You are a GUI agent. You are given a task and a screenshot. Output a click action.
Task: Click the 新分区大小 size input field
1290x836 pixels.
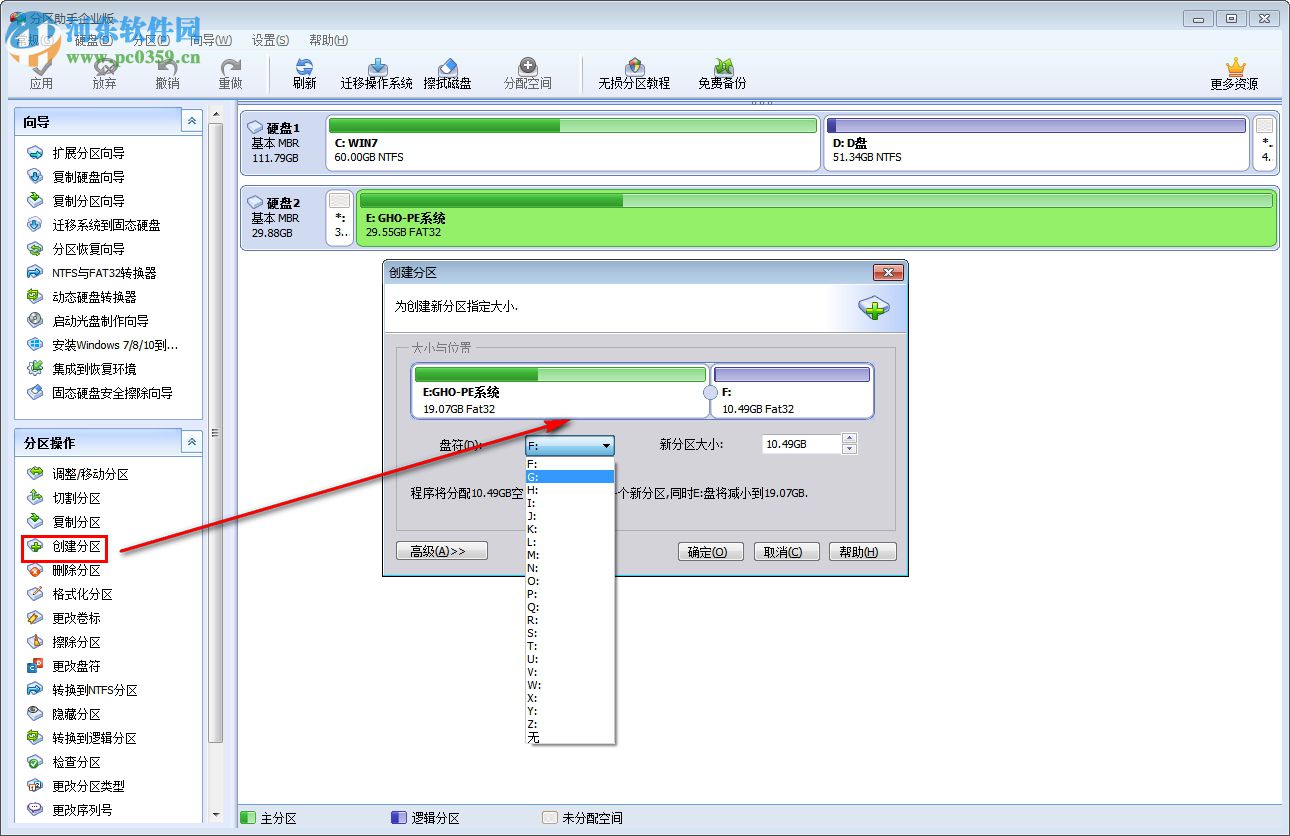pyautogui.click(x=802, y=444)
